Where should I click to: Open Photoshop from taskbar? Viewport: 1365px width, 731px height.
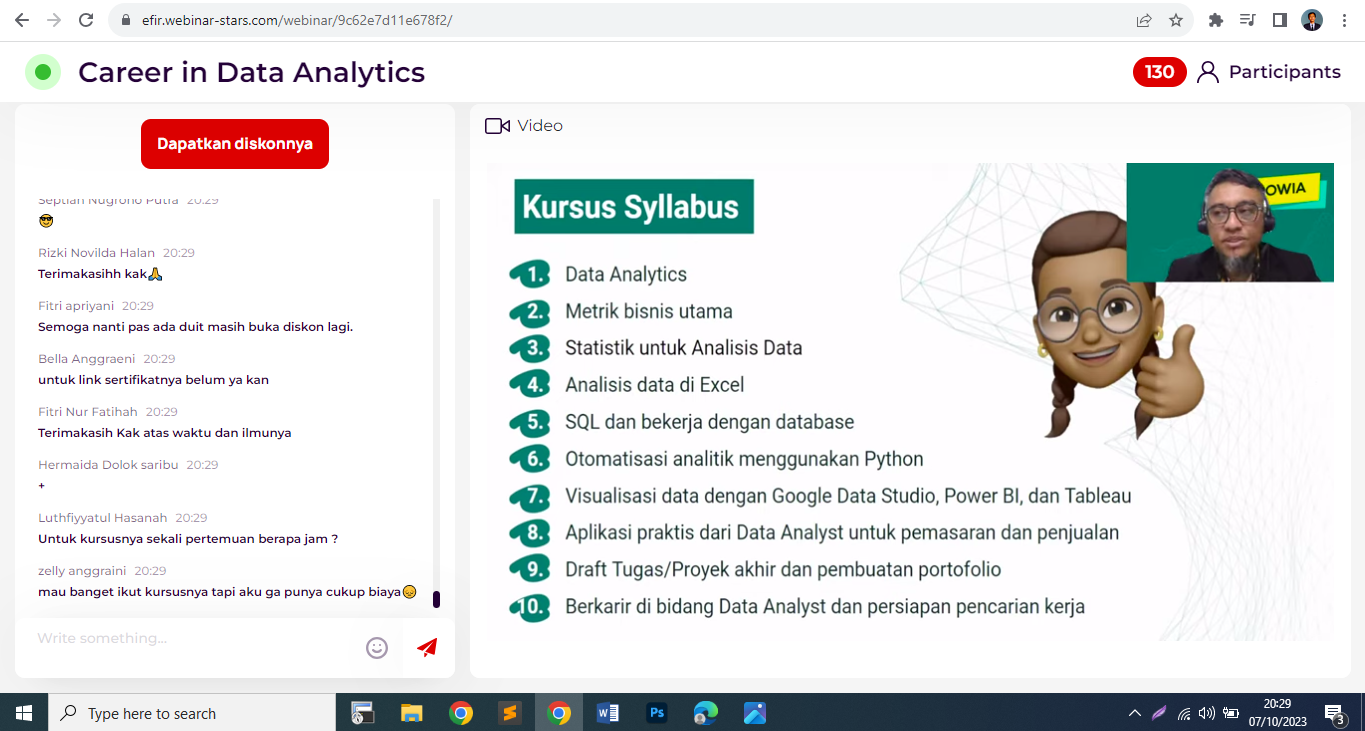[x=657, y=713]
